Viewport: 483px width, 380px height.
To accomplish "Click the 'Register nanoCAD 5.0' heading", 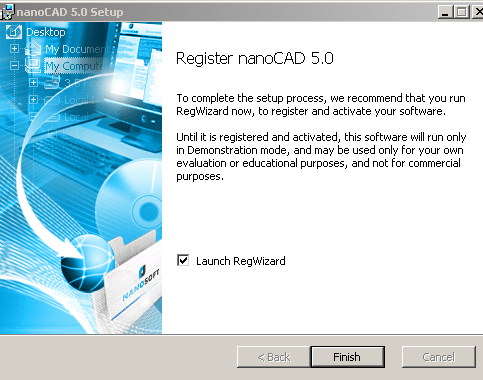I will pyautogui.click(x=255, y=59).
